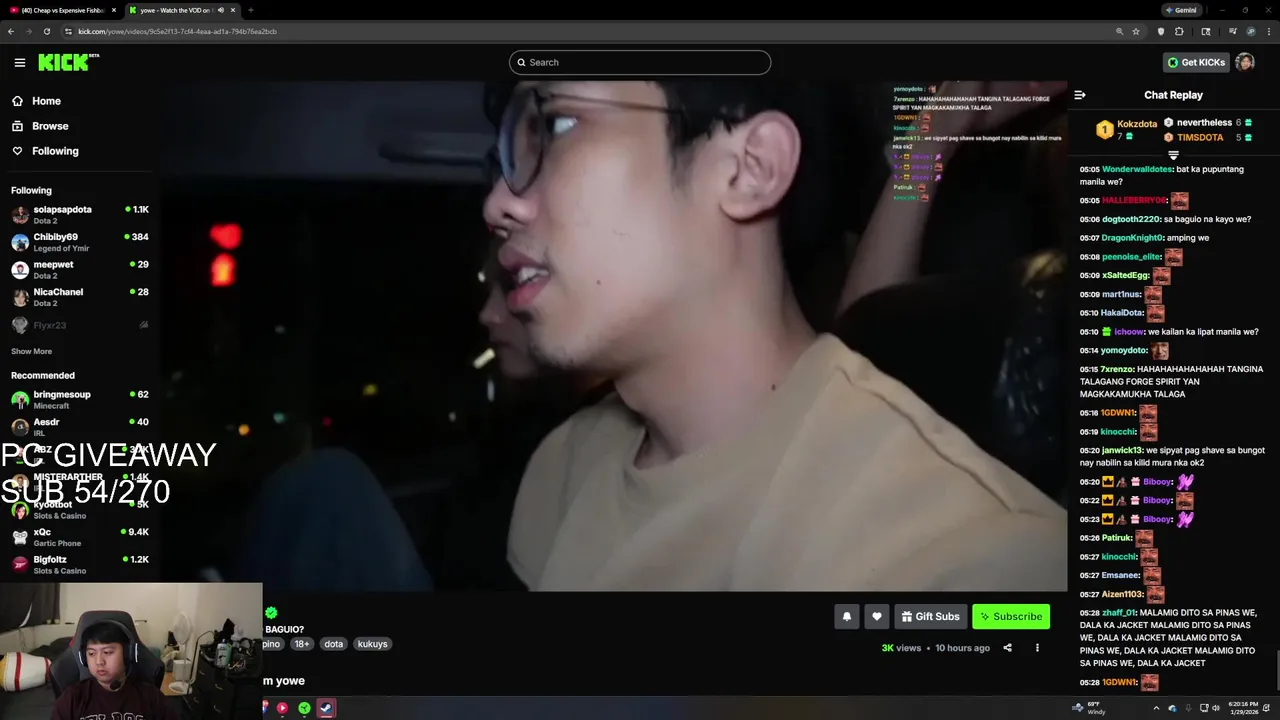Click the 18+ tag
1280x720 pixels.
coord(302,644)
